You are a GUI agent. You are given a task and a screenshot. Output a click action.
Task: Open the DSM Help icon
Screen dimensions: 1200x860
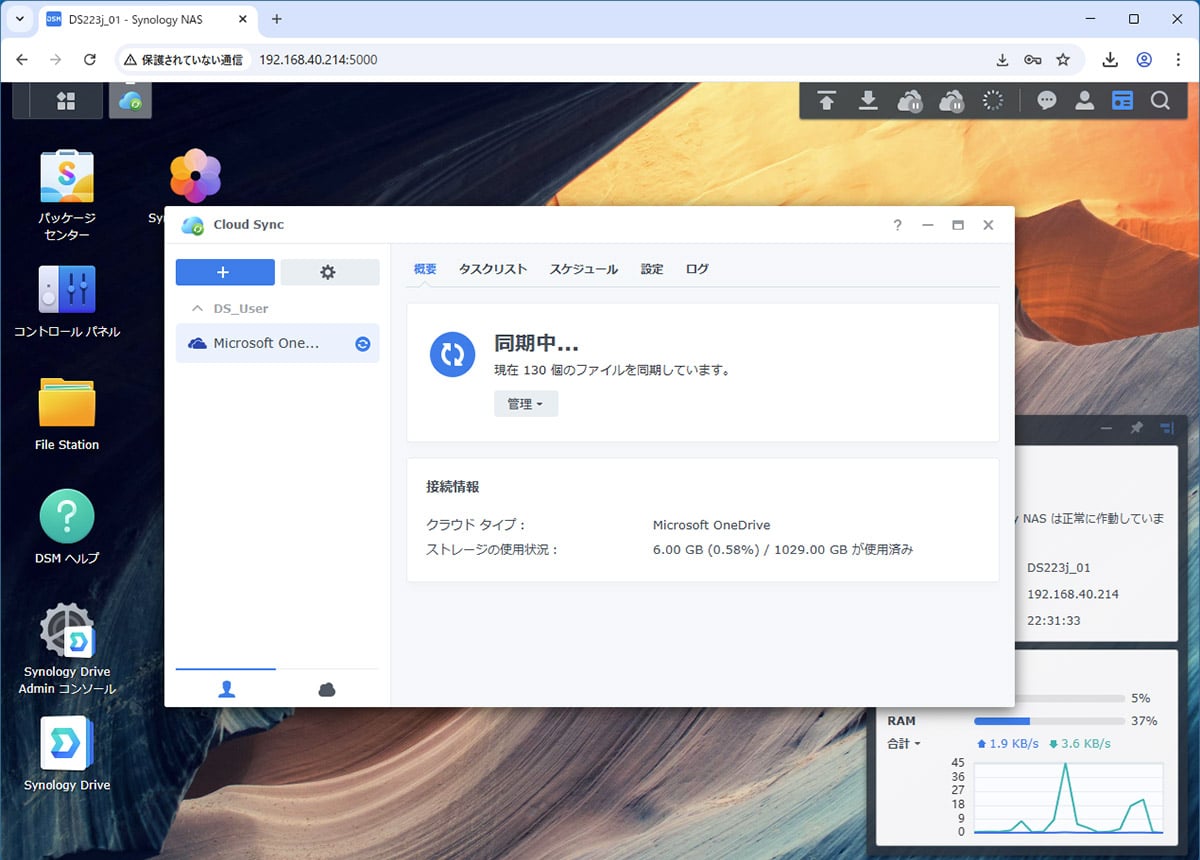pos(67,517)
